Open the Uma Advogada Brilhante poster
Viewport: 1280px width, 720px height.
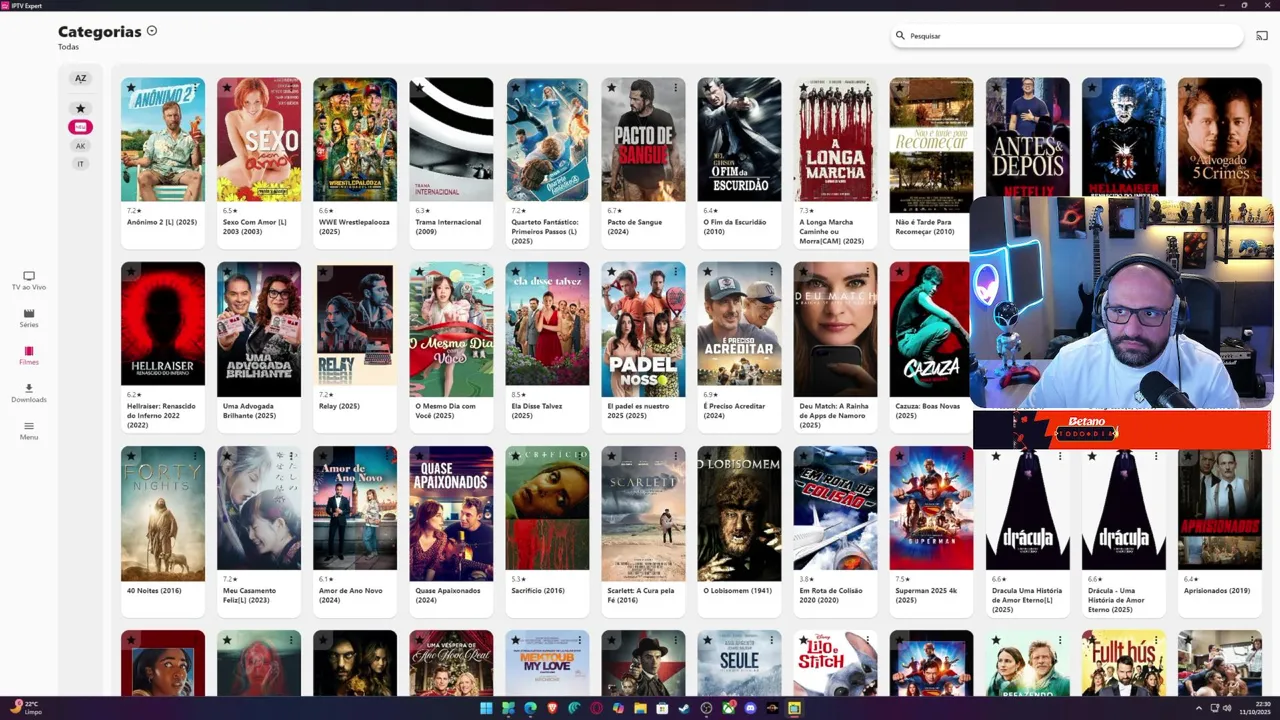[x=259, y=329]
